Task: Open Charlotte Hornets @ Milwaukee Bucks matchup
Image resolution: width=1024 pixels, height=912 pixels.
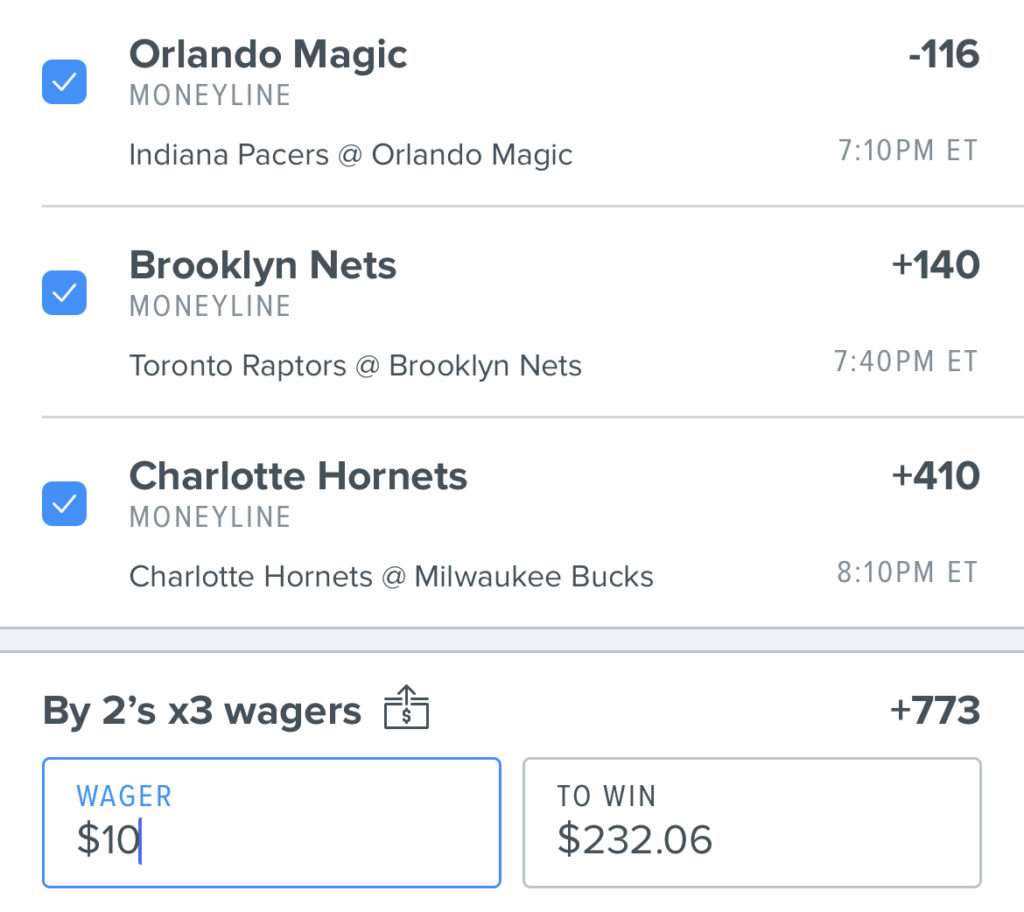Action: pos(391,577)
